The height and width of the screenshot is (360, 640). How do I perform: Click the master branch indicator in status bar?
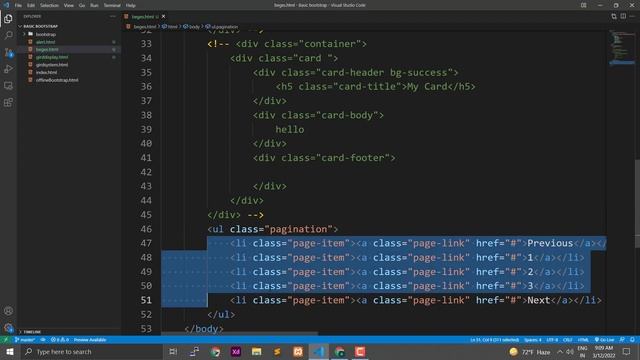pyautogui.click(x=25, y=340)
